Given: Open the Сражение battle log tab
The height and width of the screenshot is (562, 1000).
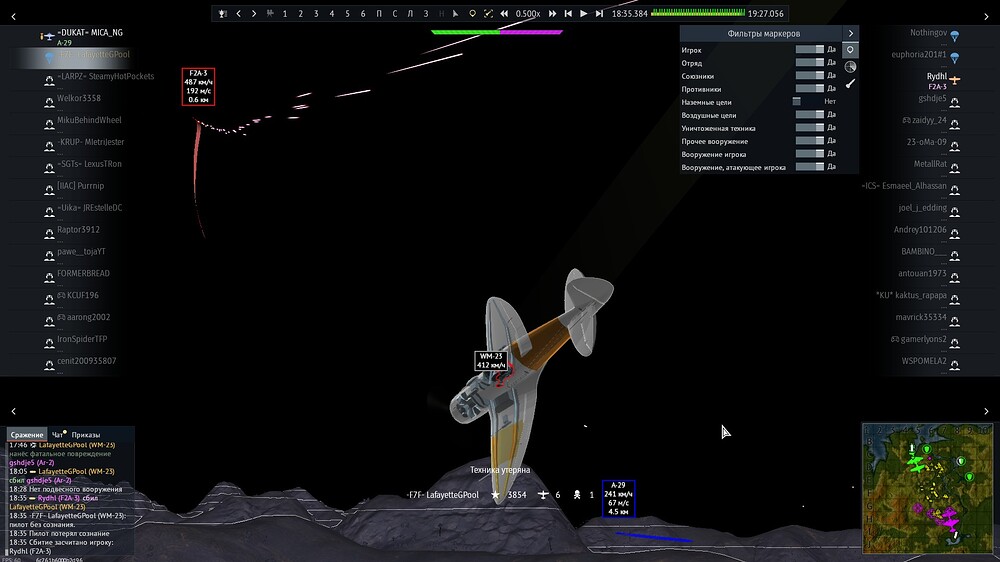Looking at the screenshot, I should pos(26,434).
